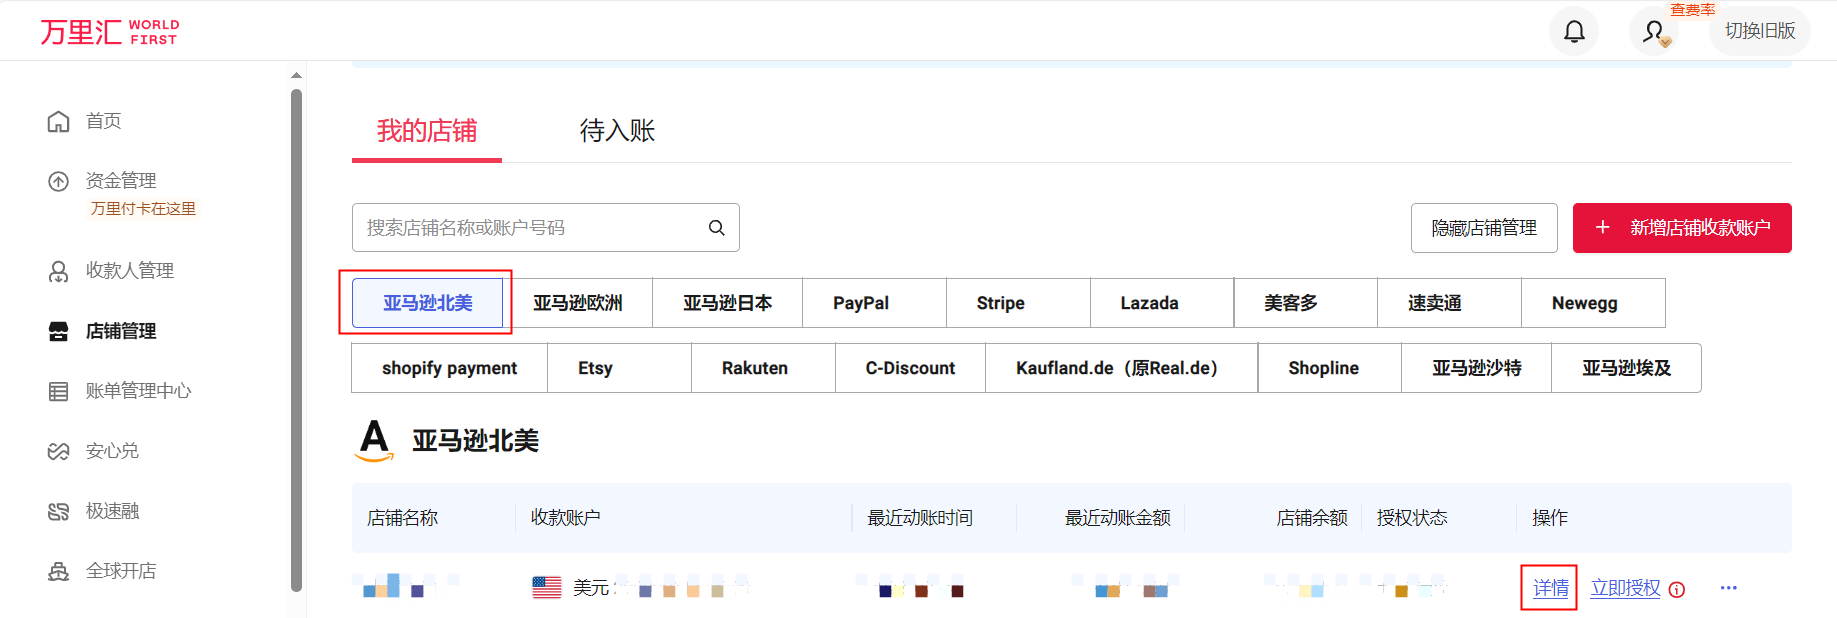This screenshot has width=1837, height=618.
Task: Click the search magnifier icon
Action: 716,228
